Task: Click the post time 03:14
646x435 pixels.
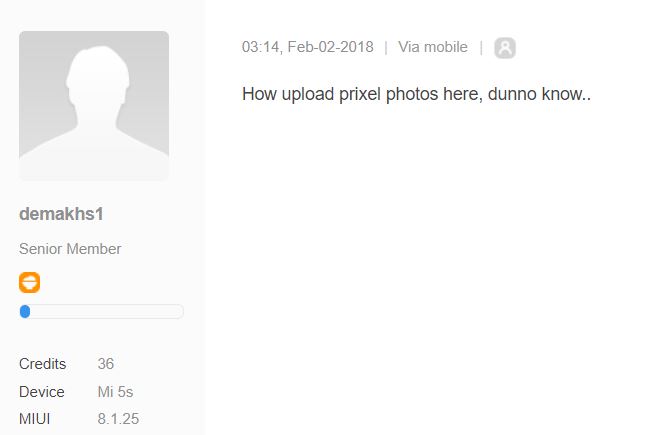Action: pos(260,47)
